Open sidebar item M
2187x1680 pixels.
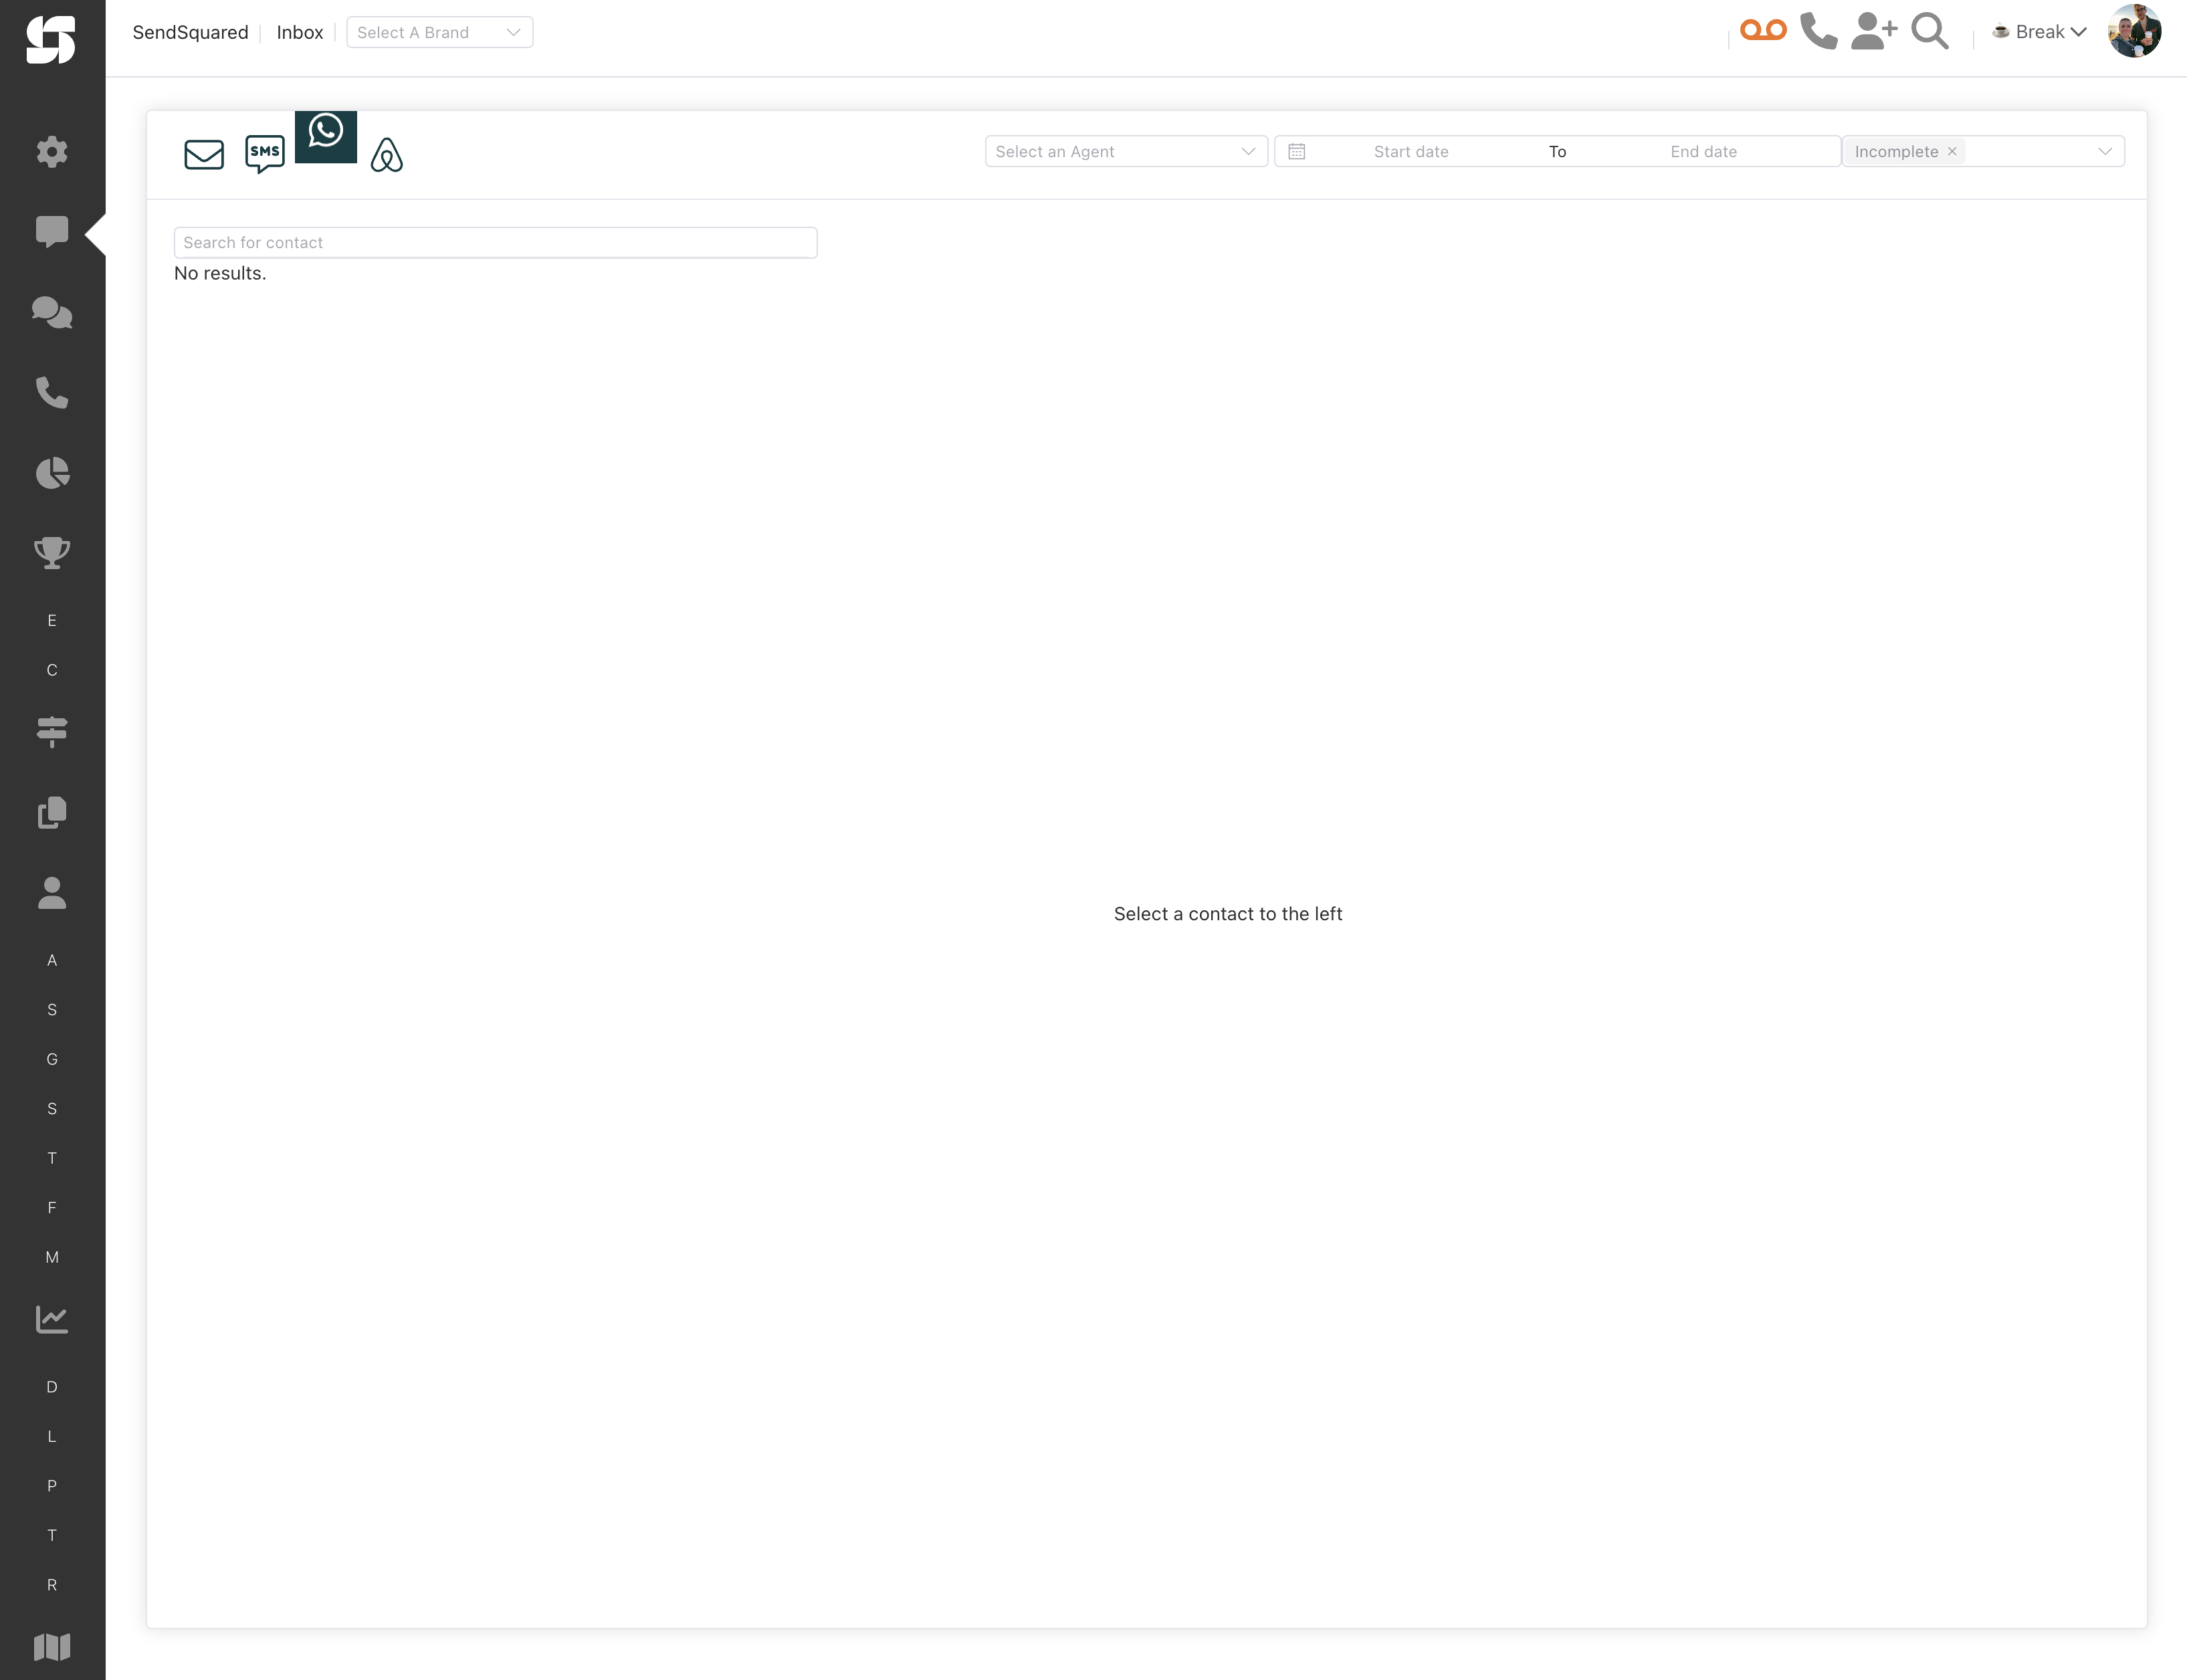click(x=52, y=1257)
